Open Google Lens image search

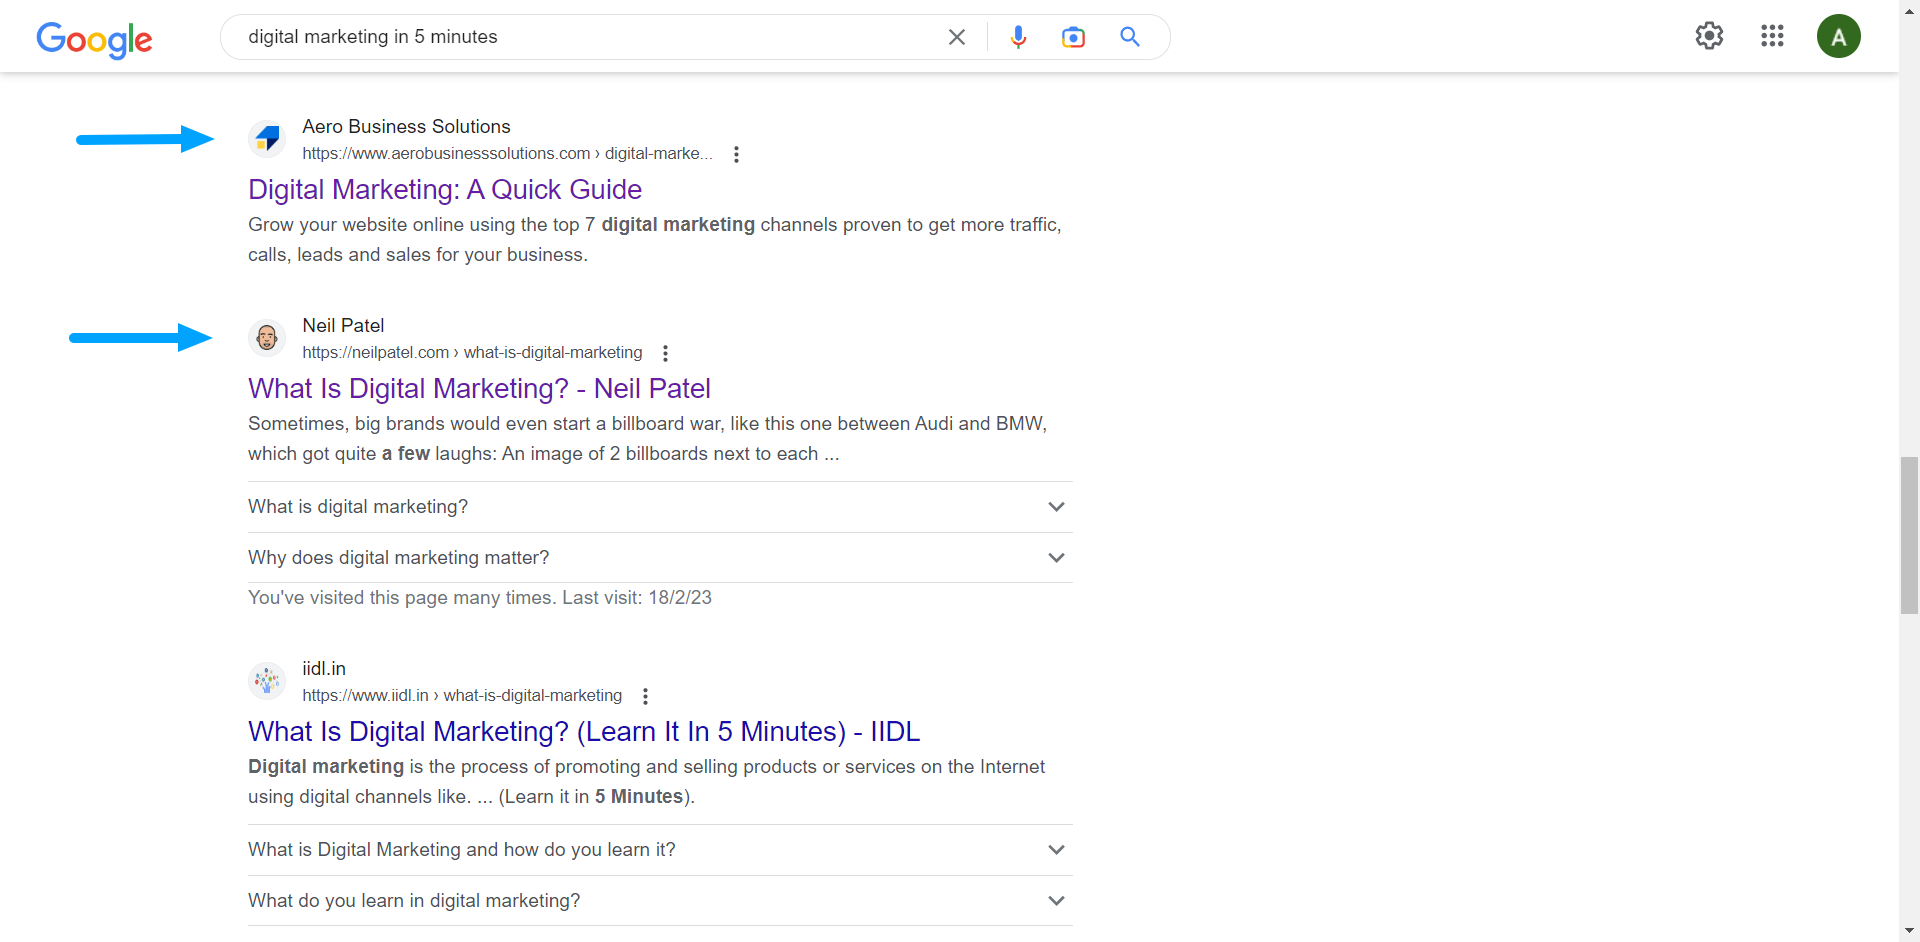coord(1073,37)
